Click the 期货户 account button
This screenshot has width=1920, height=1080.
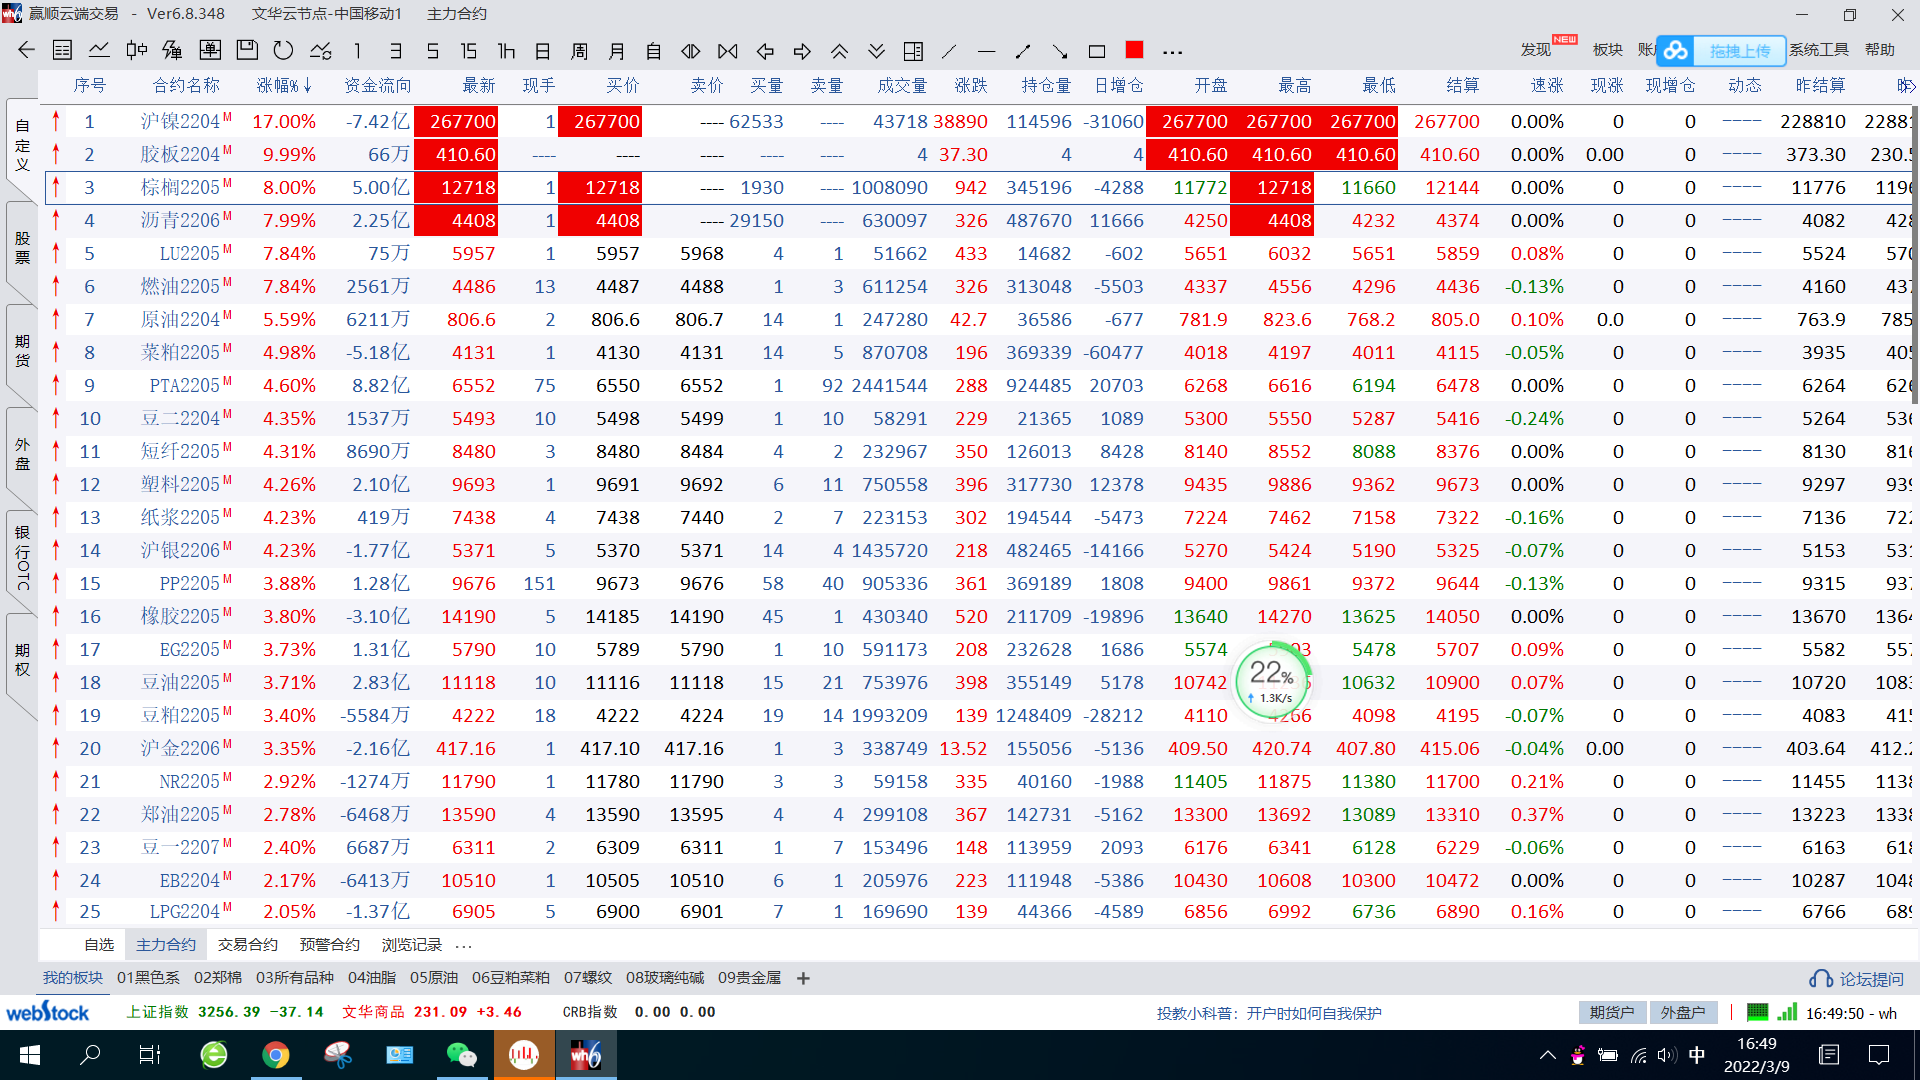1612,1012
